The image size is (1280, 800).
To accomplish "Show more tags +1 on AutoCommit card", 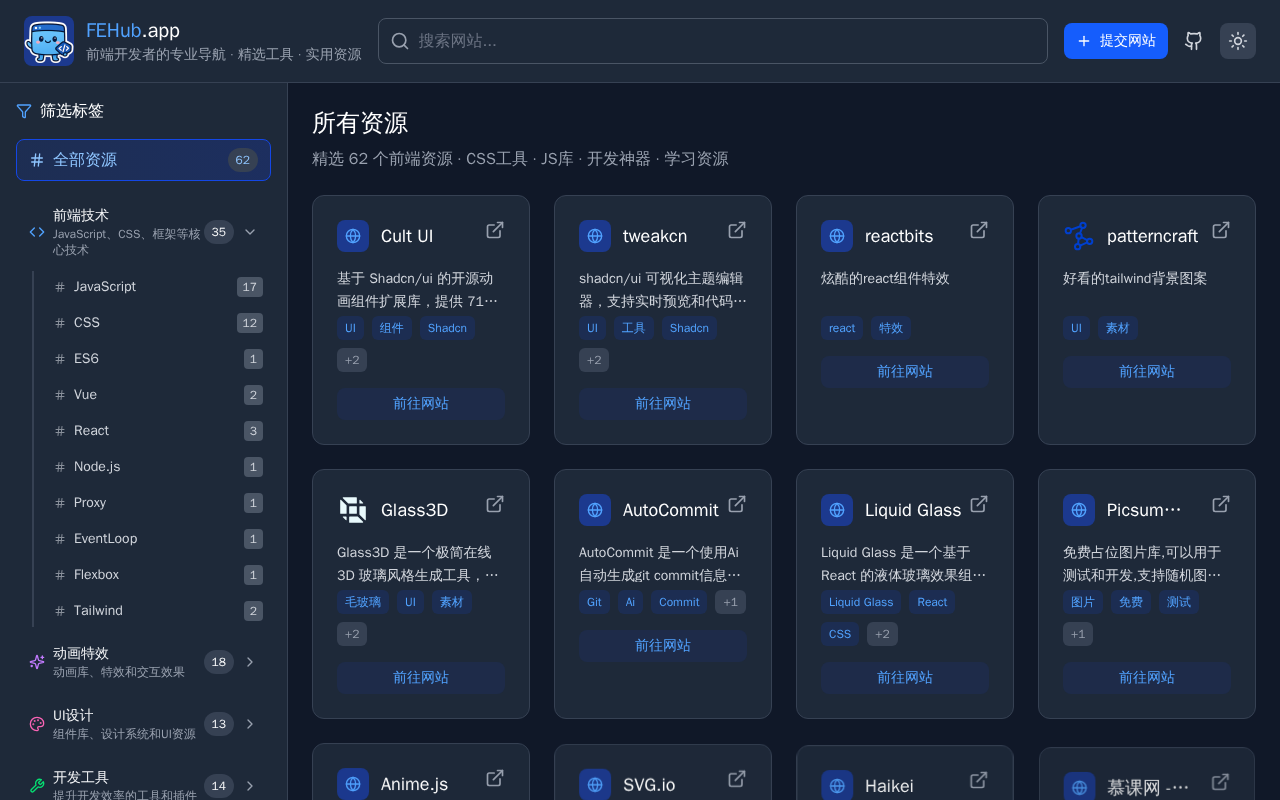I will [x=730, y=602].
